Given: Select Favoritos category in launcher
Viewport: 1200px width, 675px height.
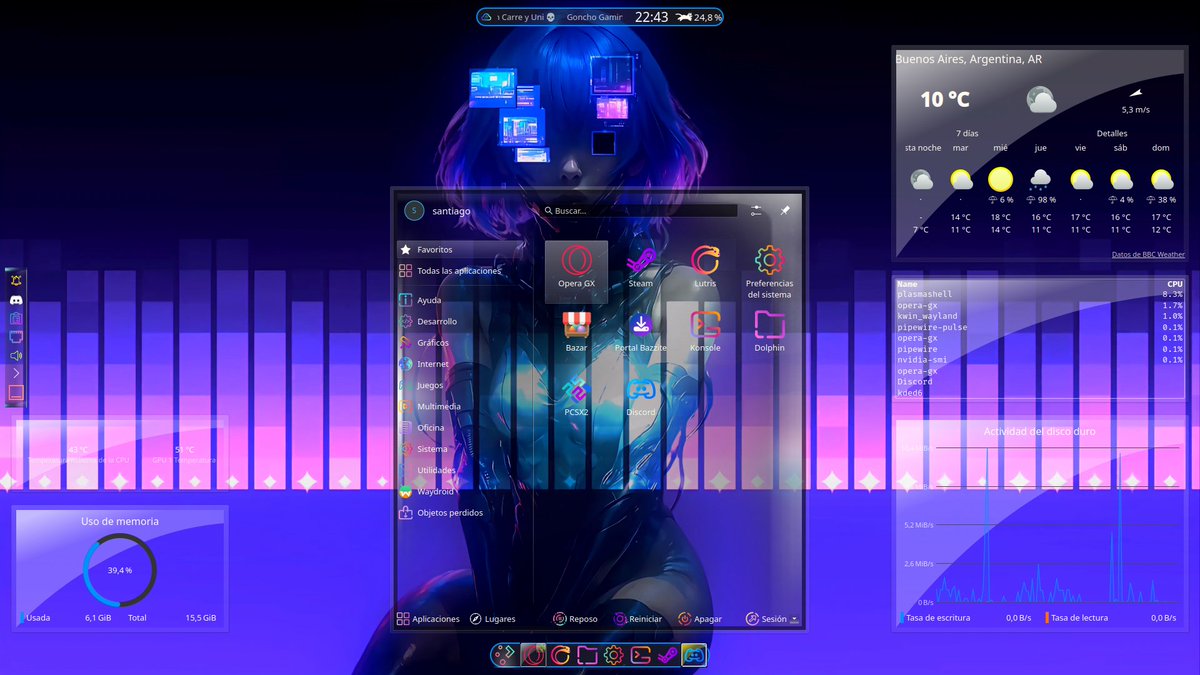Looking at the screenshot, I should [462, 249].
